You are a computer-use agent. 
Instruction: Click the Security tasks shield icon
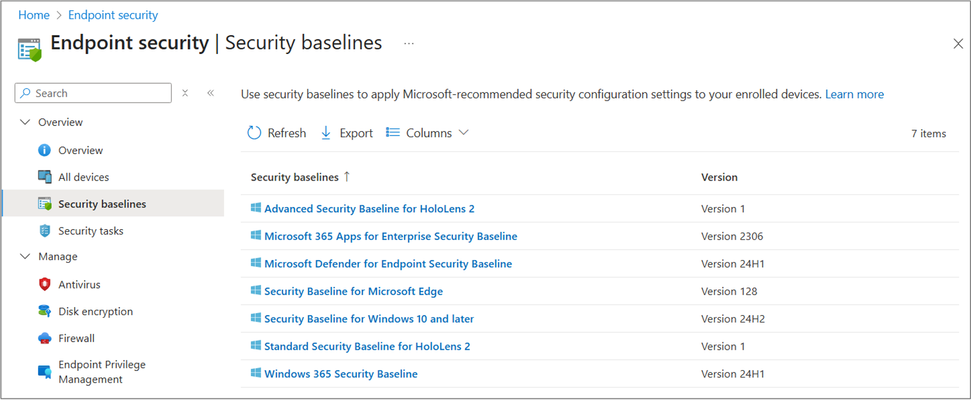click(44, 231)
